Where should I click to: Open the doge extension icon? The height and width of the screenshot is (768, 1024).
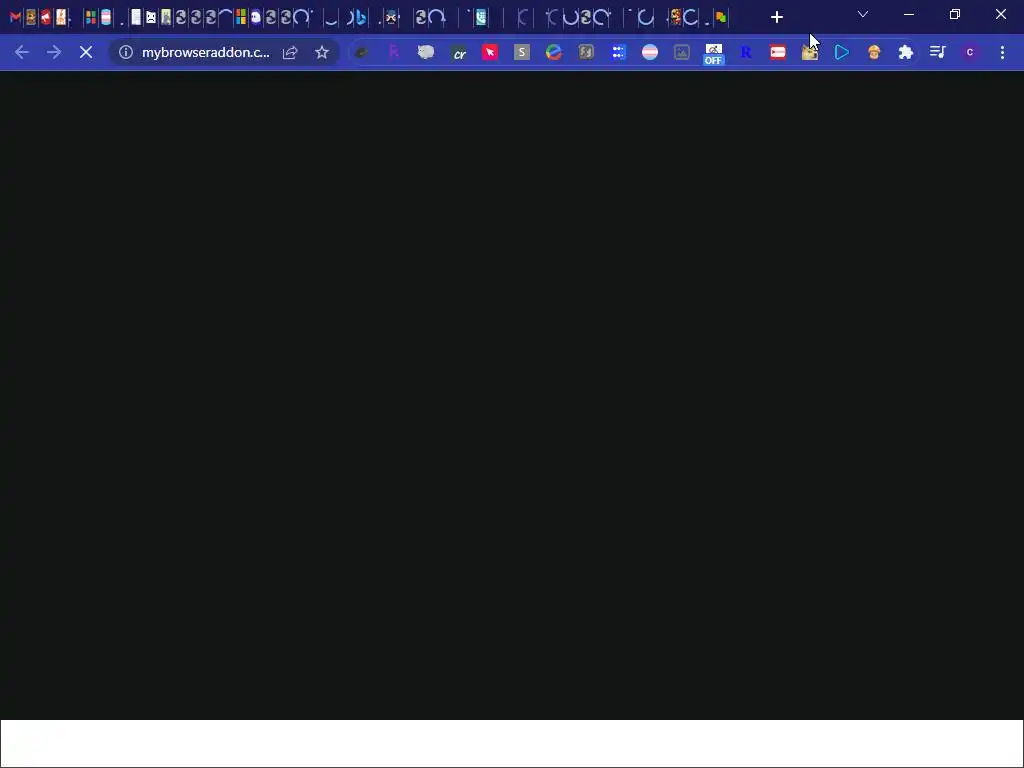tap(810, 52)
